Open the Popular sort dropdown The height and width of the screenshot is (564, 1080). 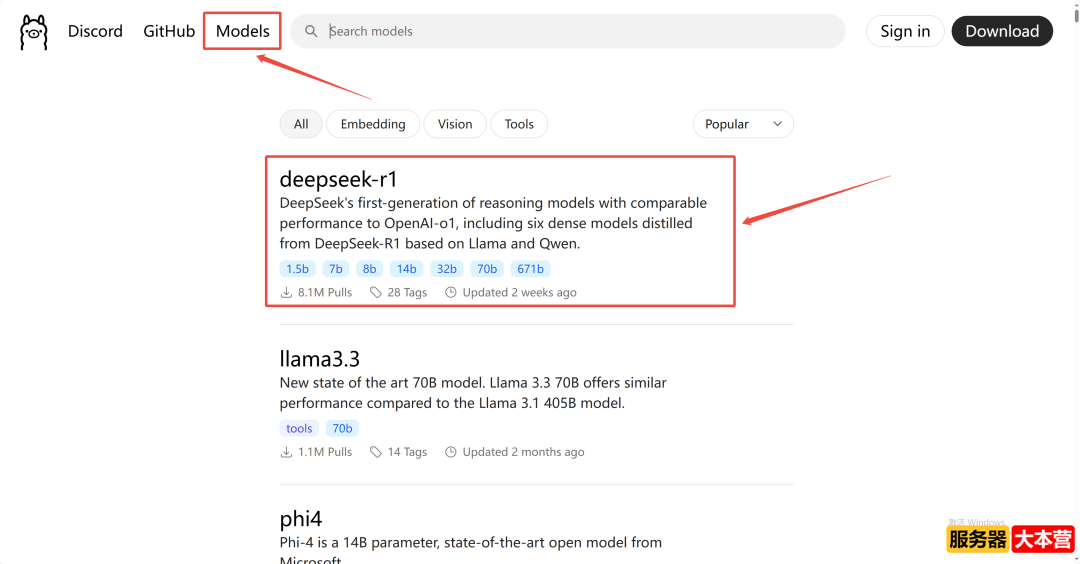tap(743, 124)
